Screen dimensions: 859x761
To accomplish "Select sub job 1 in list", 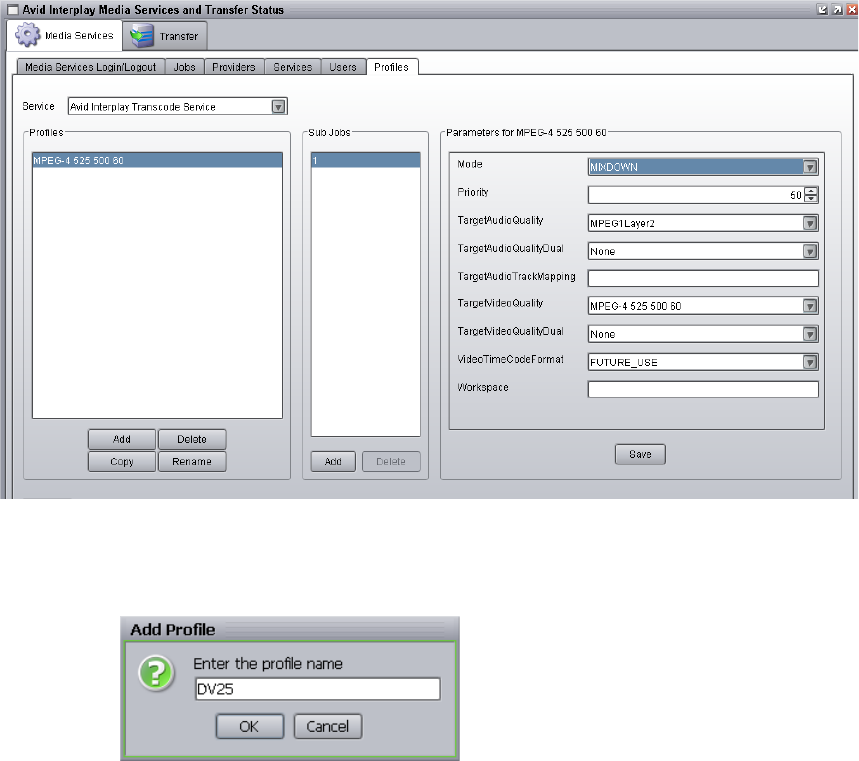I will point(365,161).
